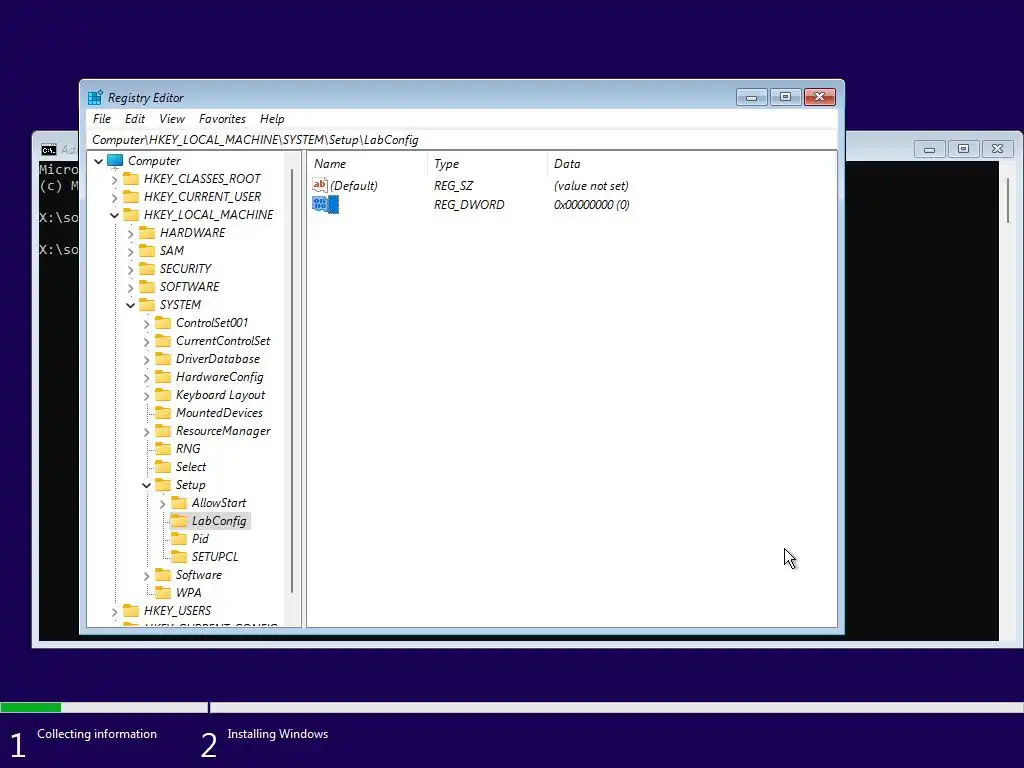Click the Registry Editor title bar icon
1024x768 pixels.
pyautogui.click(x=95, y=97)
